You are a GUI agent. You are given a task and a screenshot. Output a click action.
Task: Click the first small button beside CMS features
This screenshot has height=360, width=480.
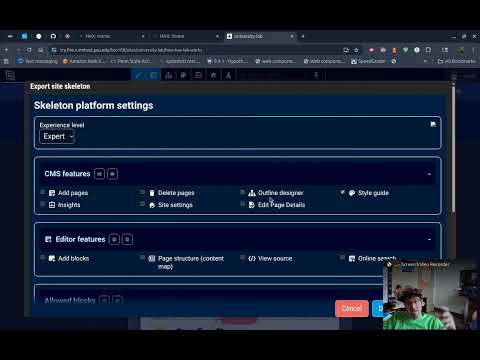point(99,174)
